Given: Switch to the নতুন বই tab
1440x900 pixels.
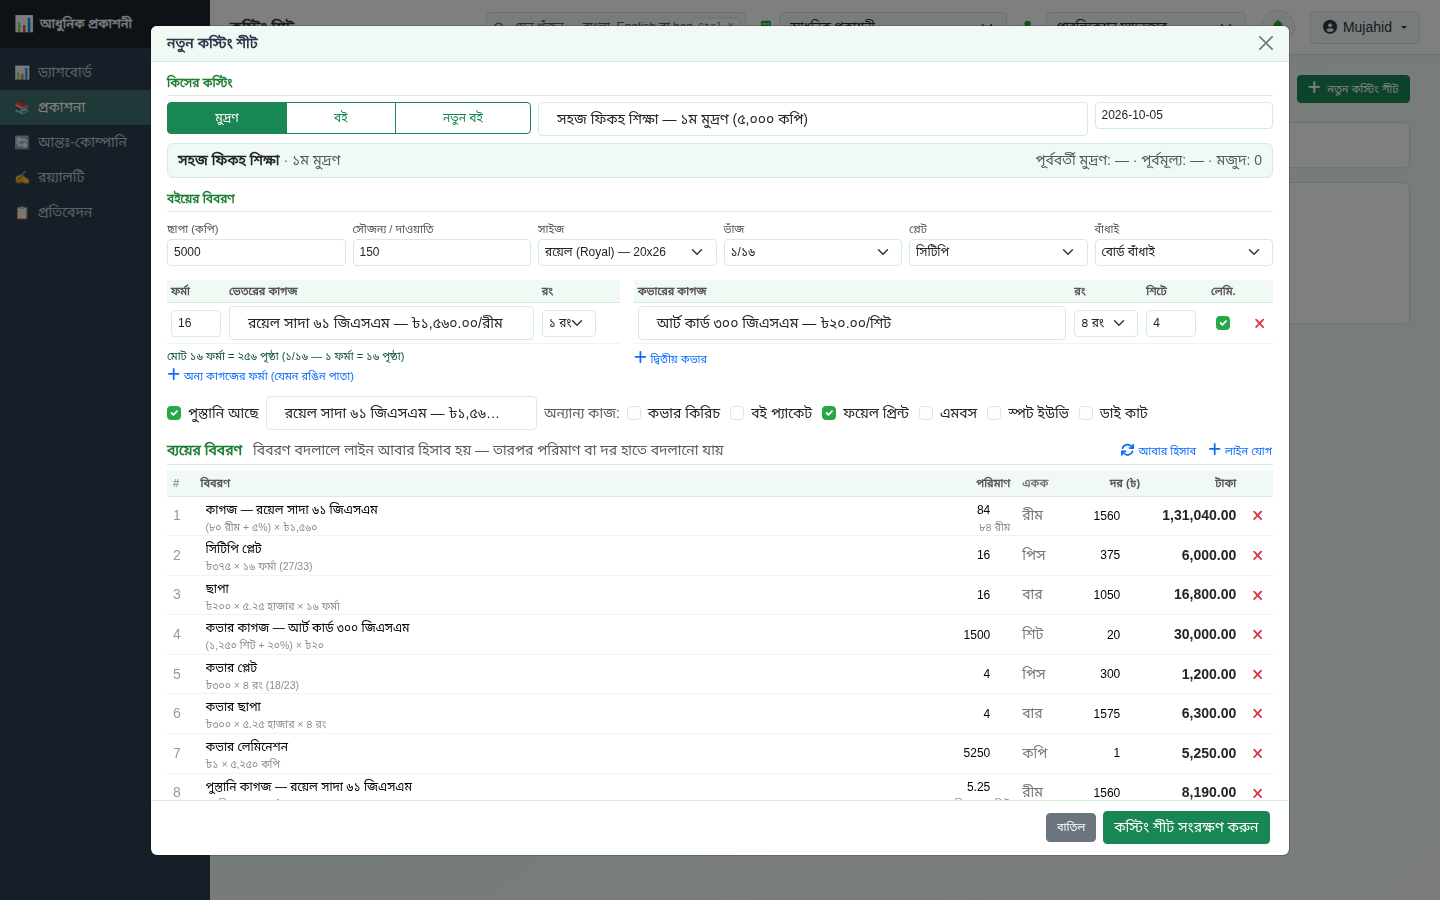Looking at the screenshot, I should point(463,118).
